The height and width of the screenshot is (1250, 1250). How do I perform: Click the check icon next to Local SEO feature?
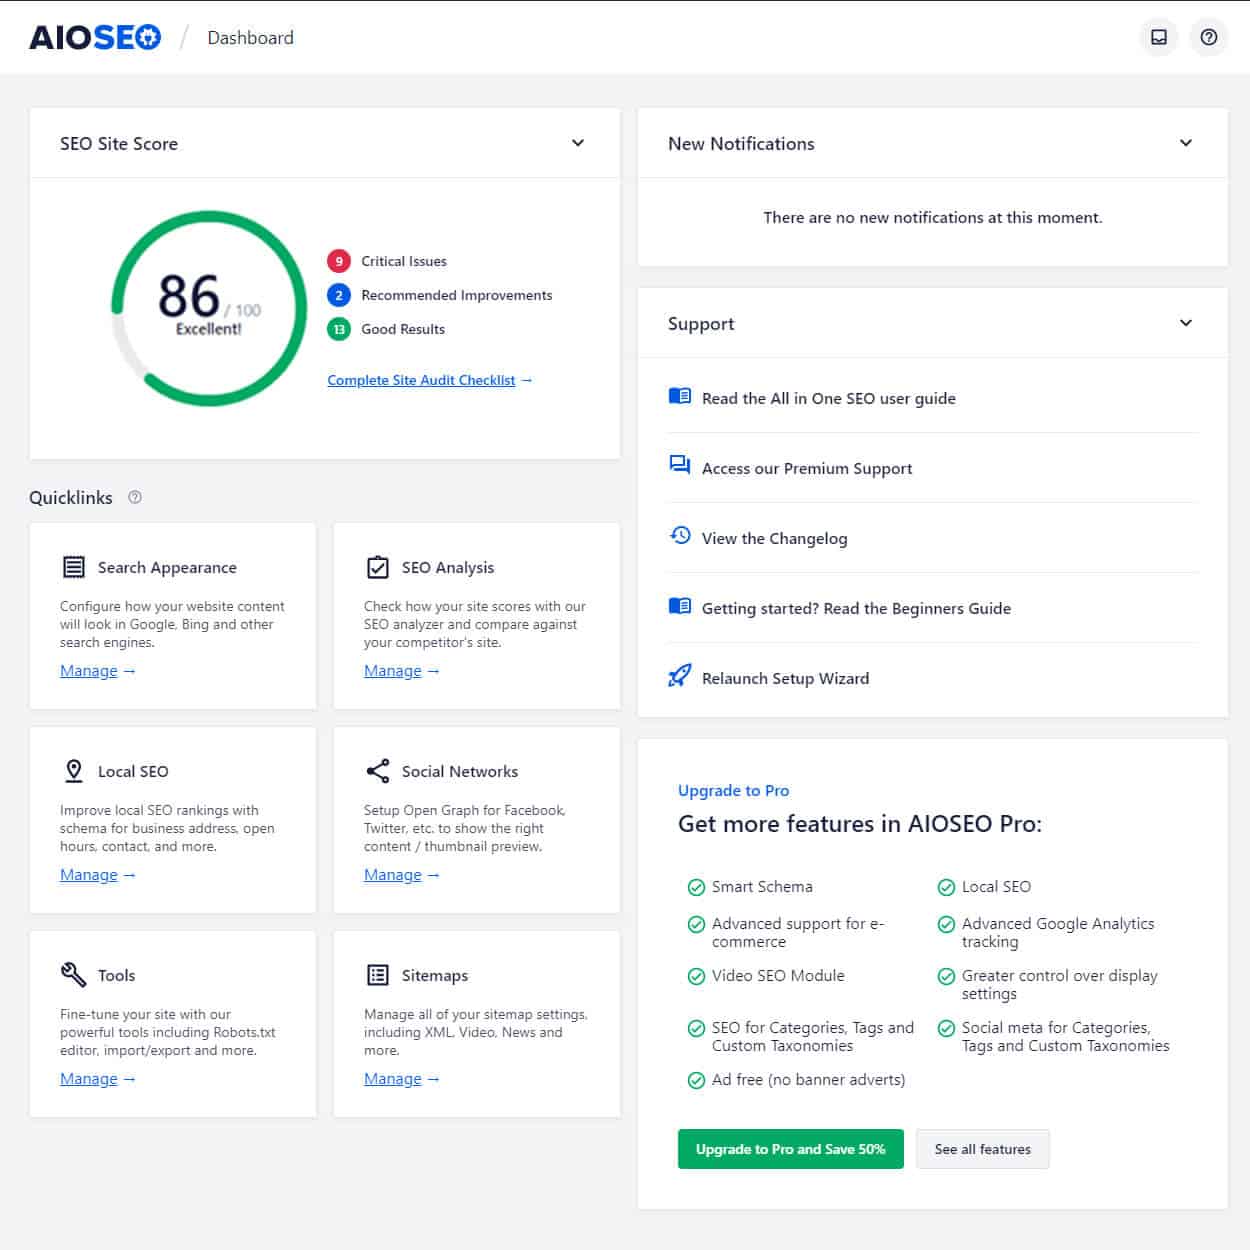coord(946,887)
